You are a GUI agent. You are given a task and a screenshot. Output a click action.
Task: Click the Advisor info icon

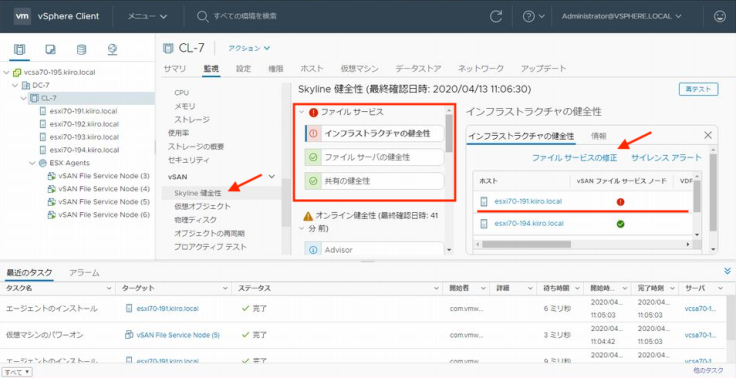314,250
